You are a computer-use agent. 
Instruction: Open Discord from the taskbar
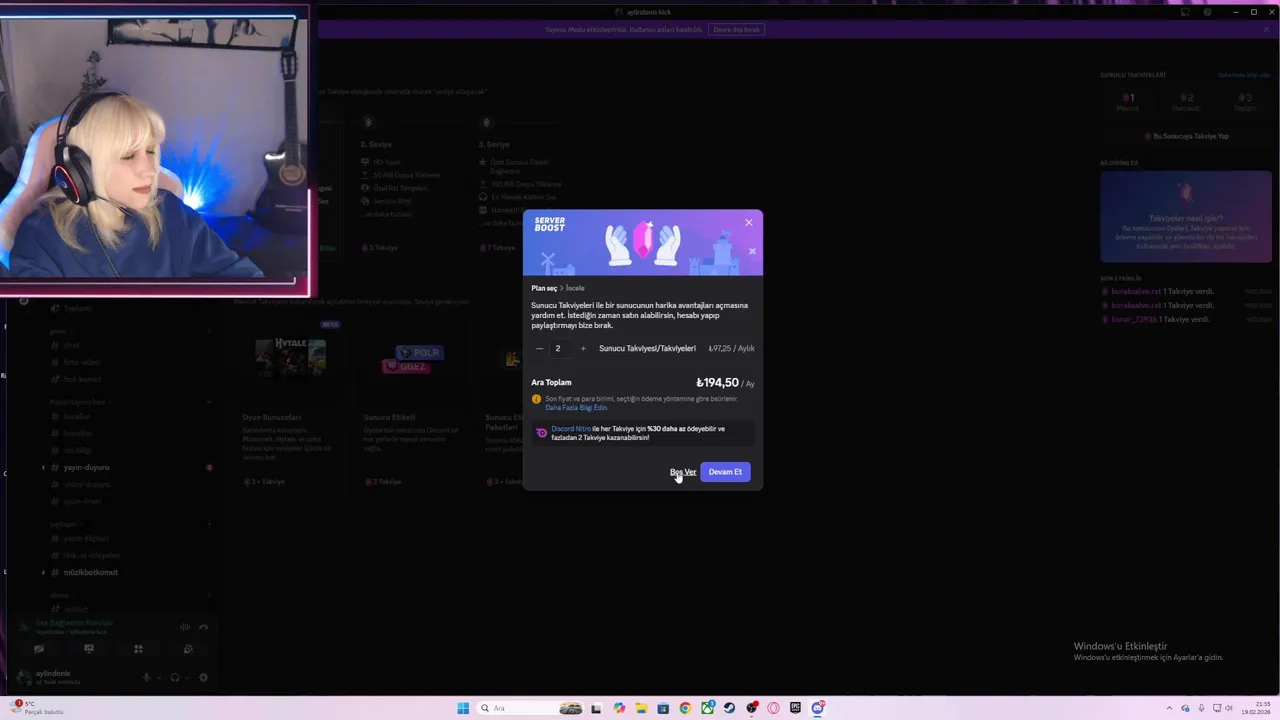click(x=818, y=708)
